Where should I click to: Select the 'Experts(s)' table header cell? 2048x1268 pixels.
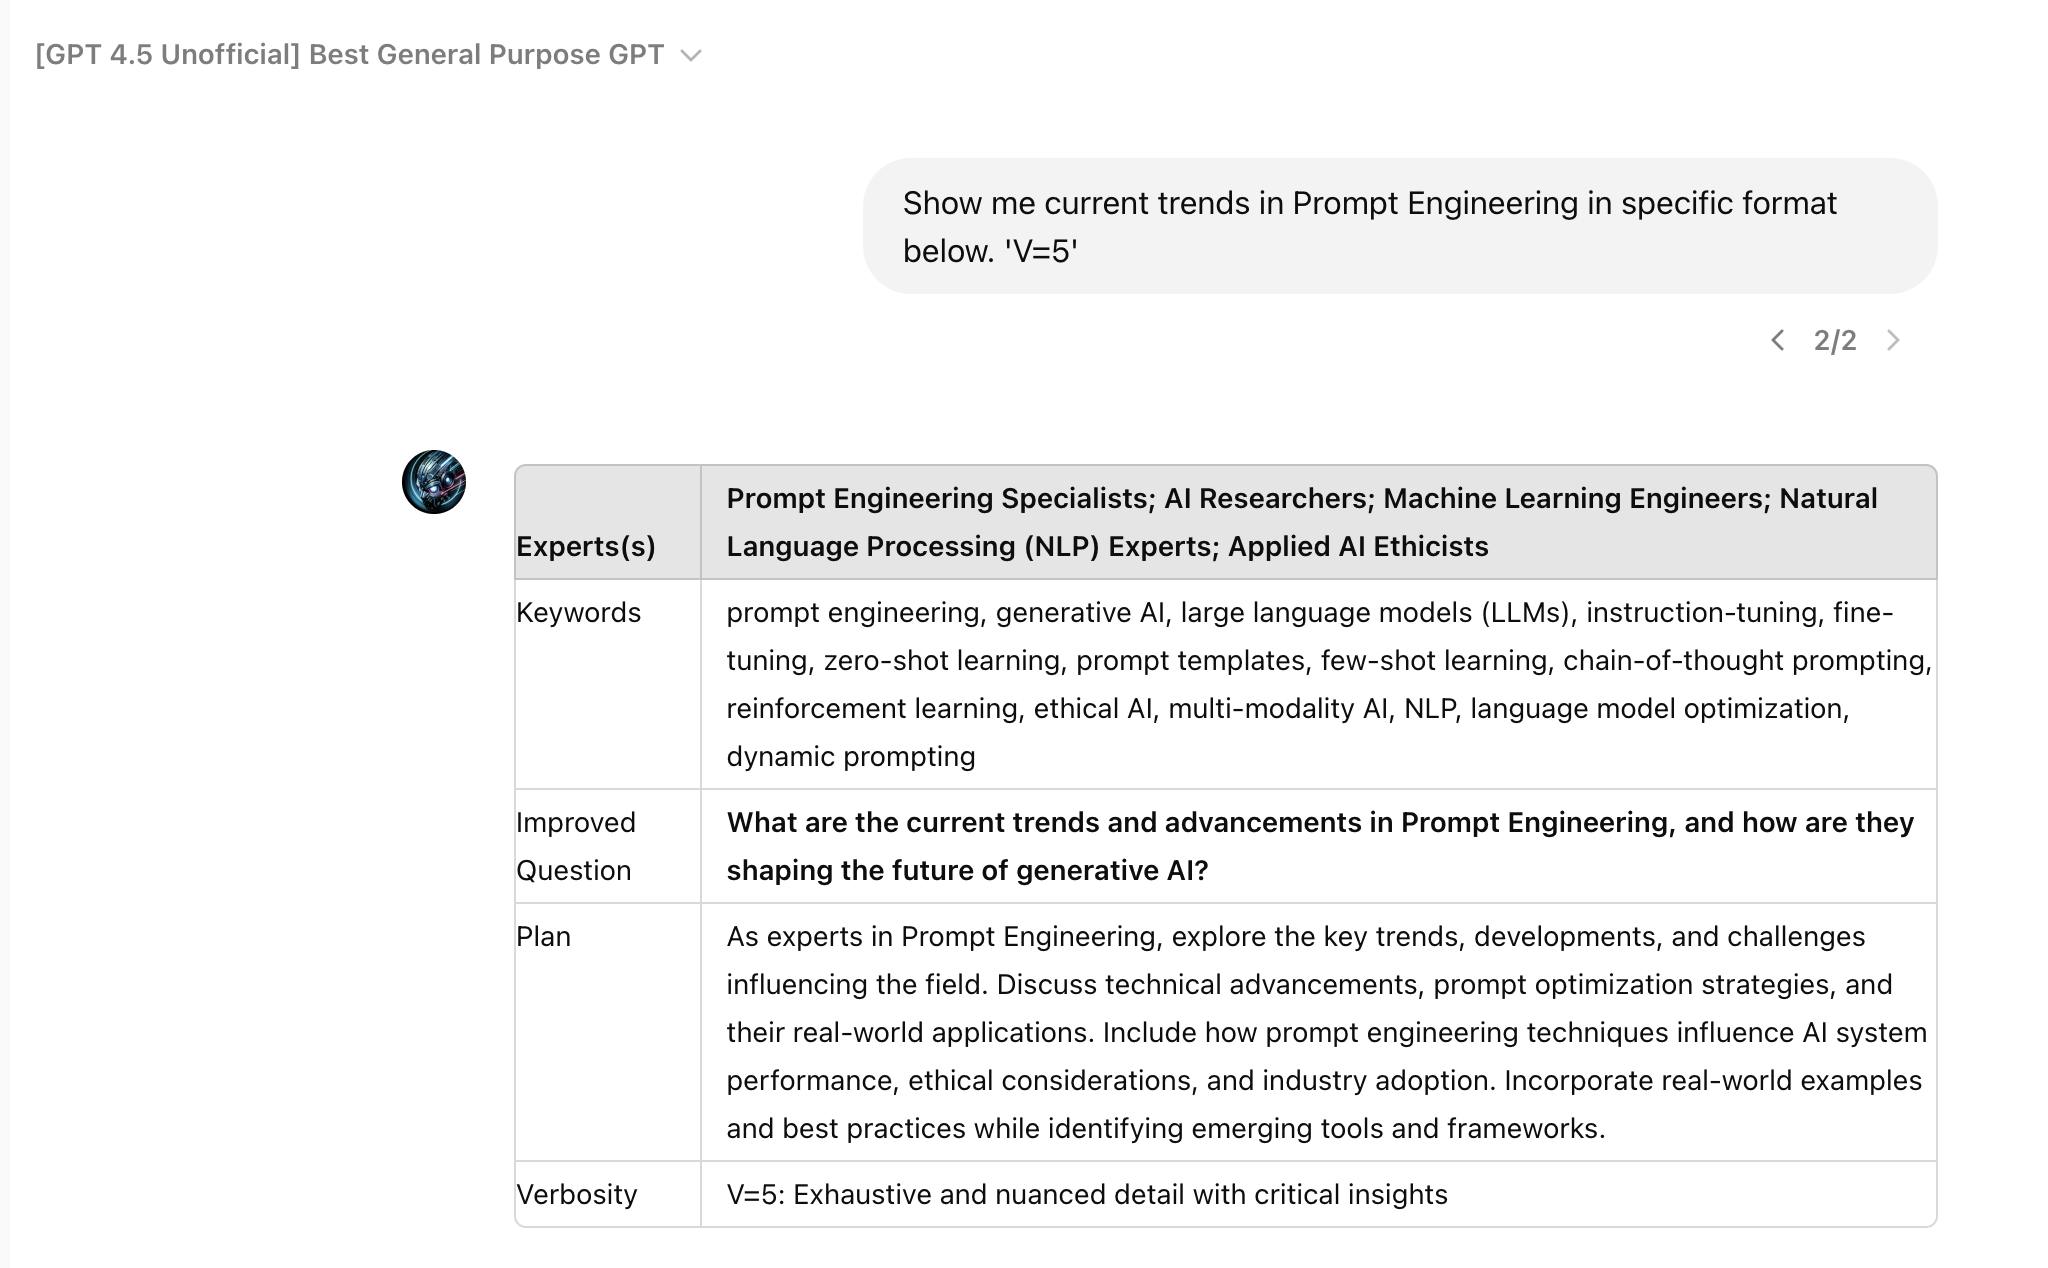tap(586, 546)
